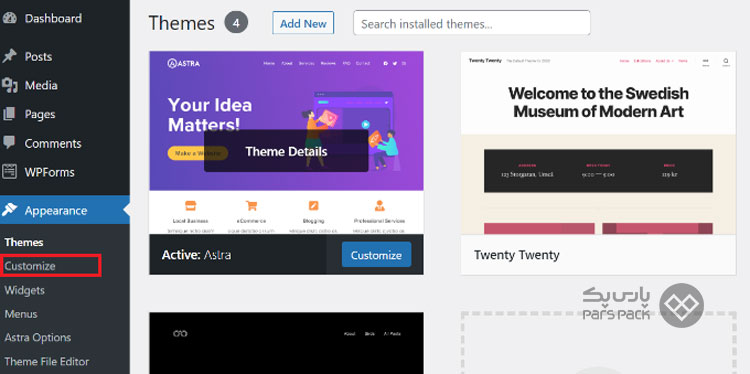Select the Appearance menu label
The image size is (750, 374).
[56, 211]
